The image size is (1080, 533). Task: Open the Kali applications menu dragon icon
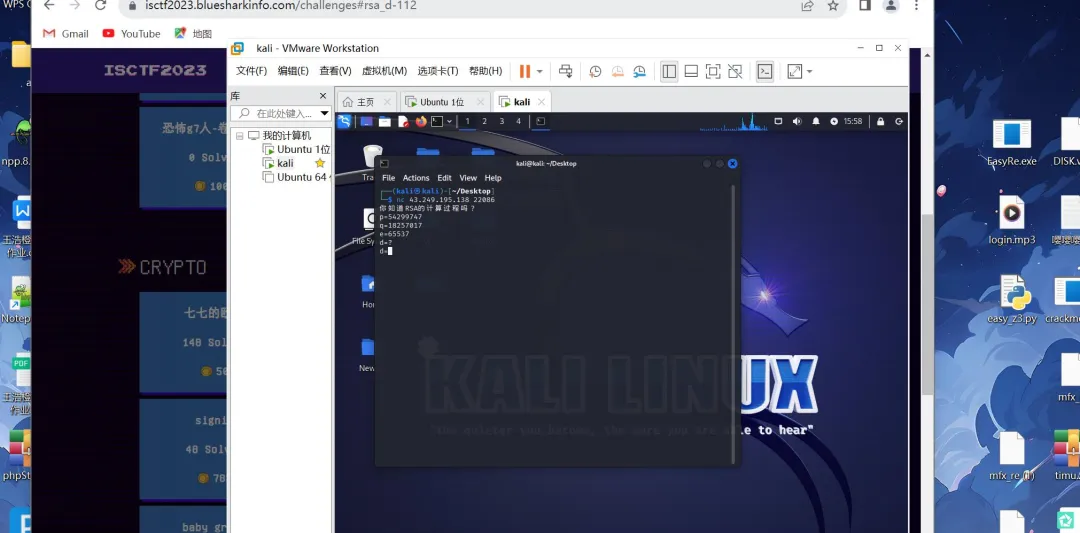pyautogui.click(x=344, y=121)
